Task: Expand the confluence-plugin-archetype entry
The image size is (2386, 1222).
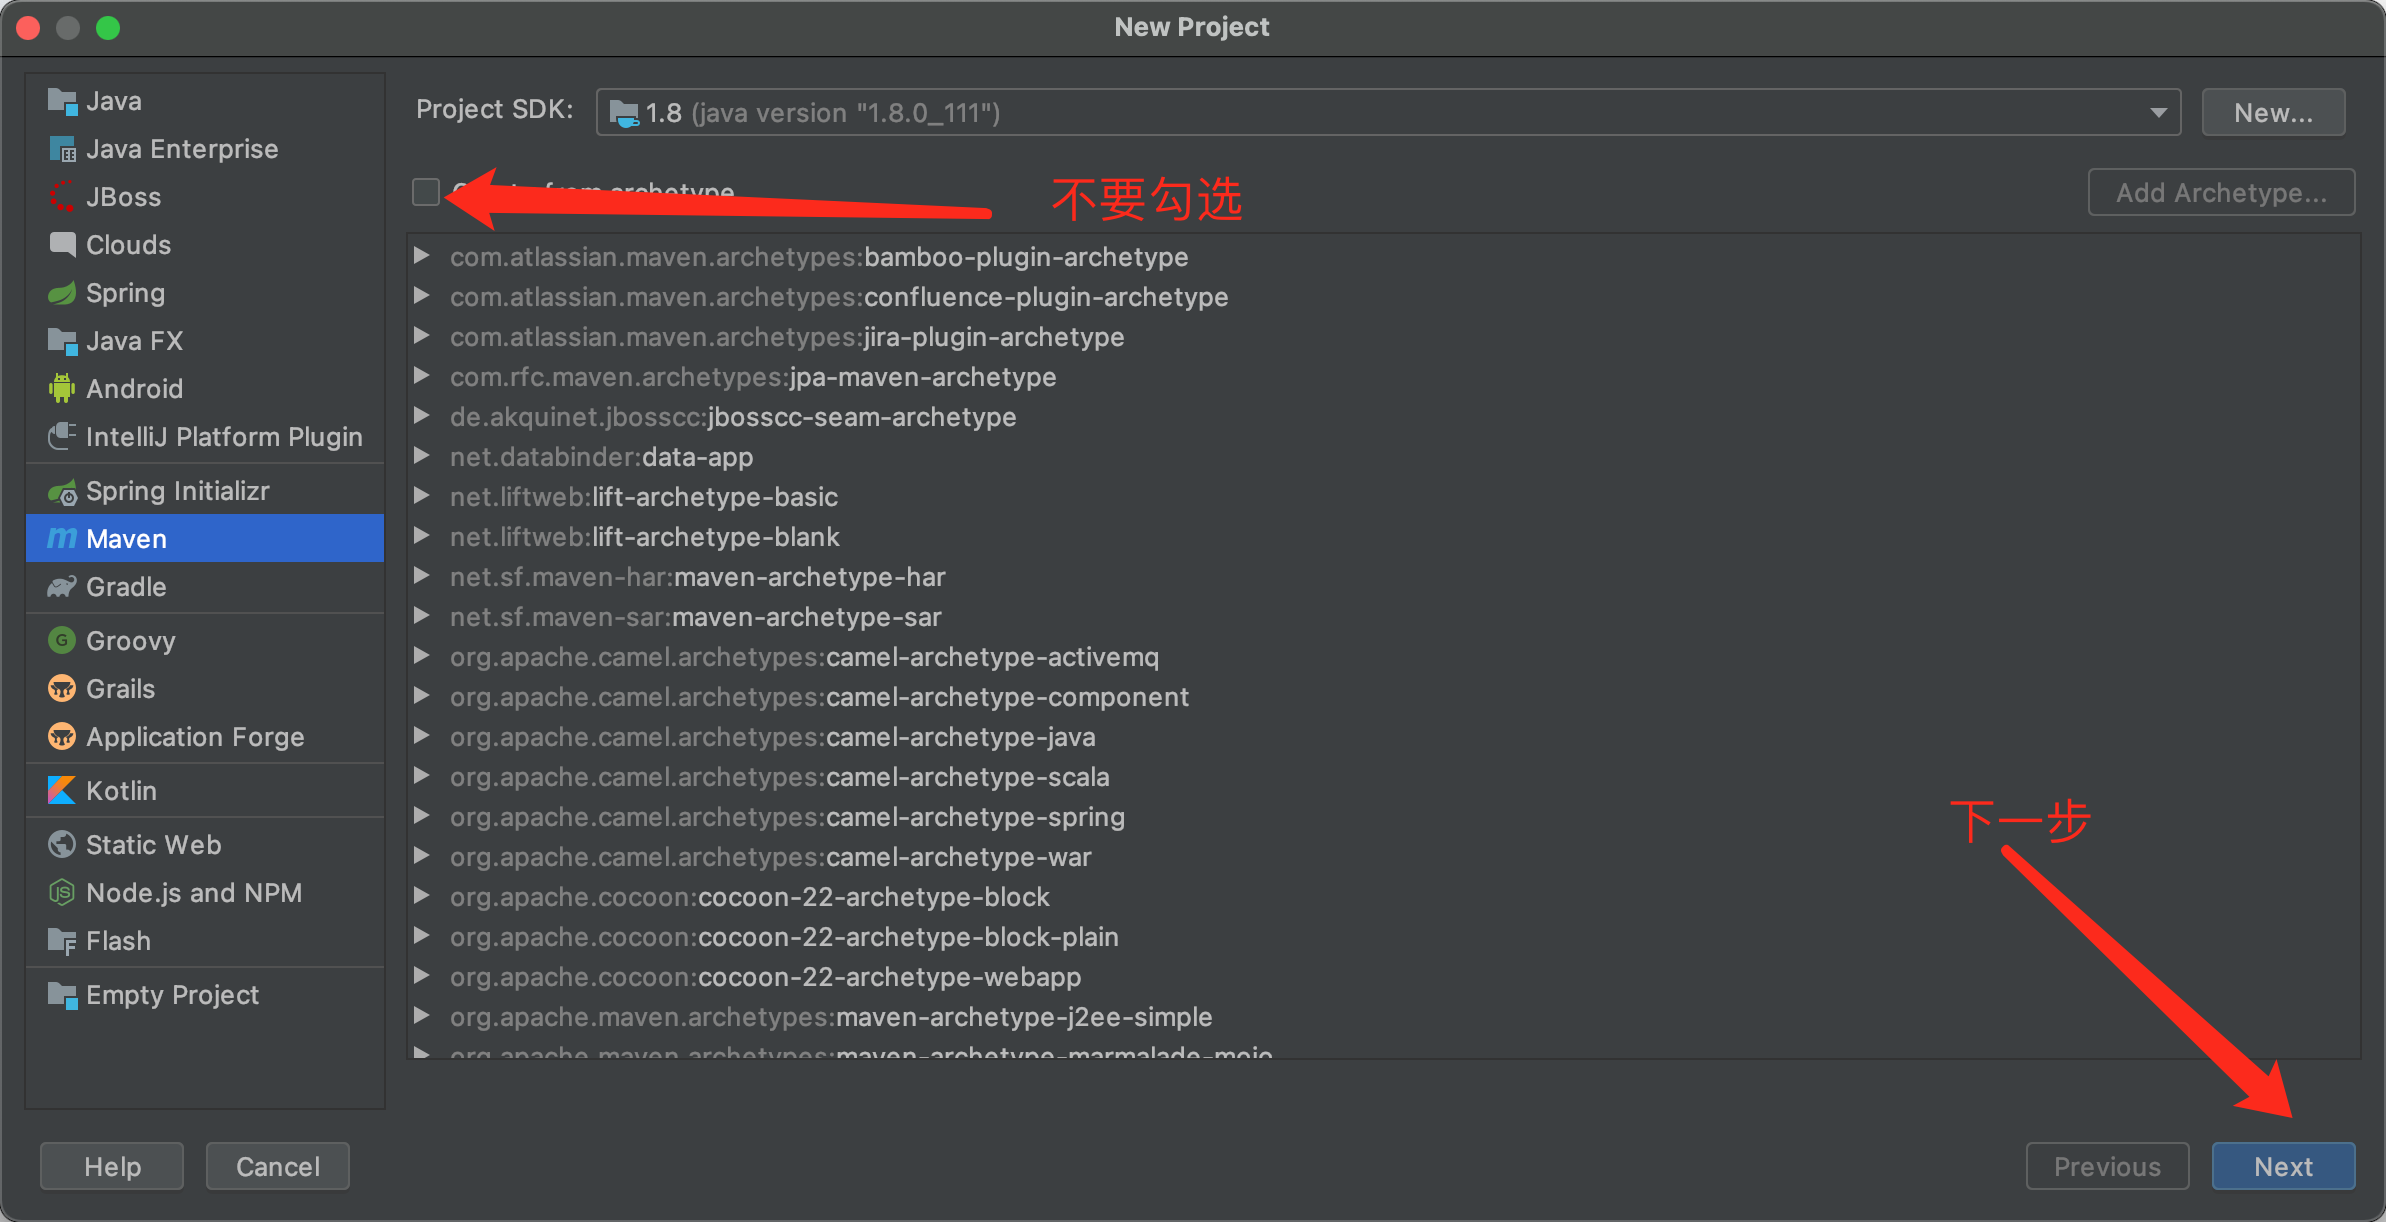Action: pos(422,296)
